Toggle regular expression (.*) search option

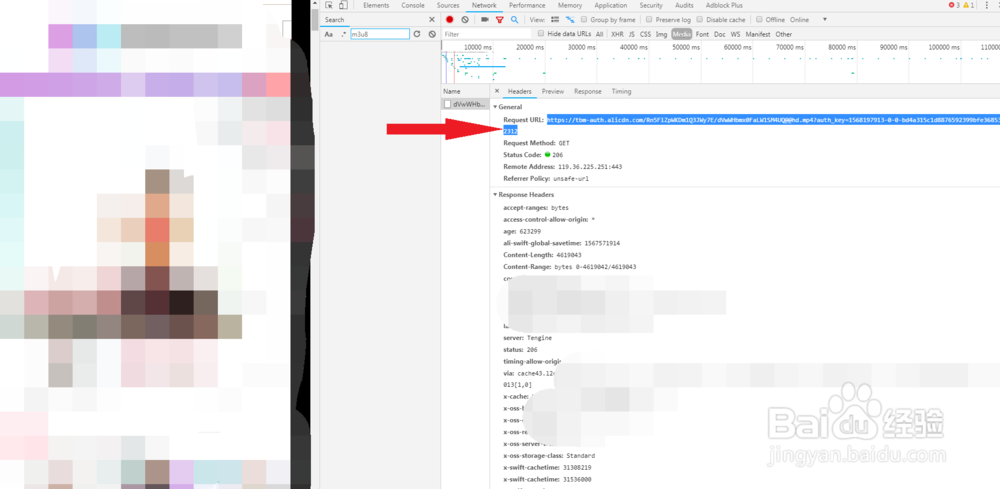point(343,34)
